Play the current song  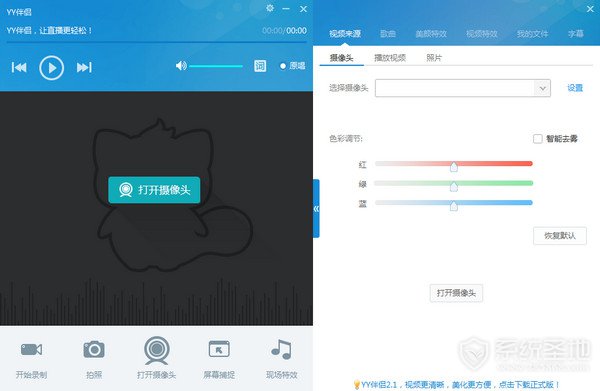coord(52,68)
